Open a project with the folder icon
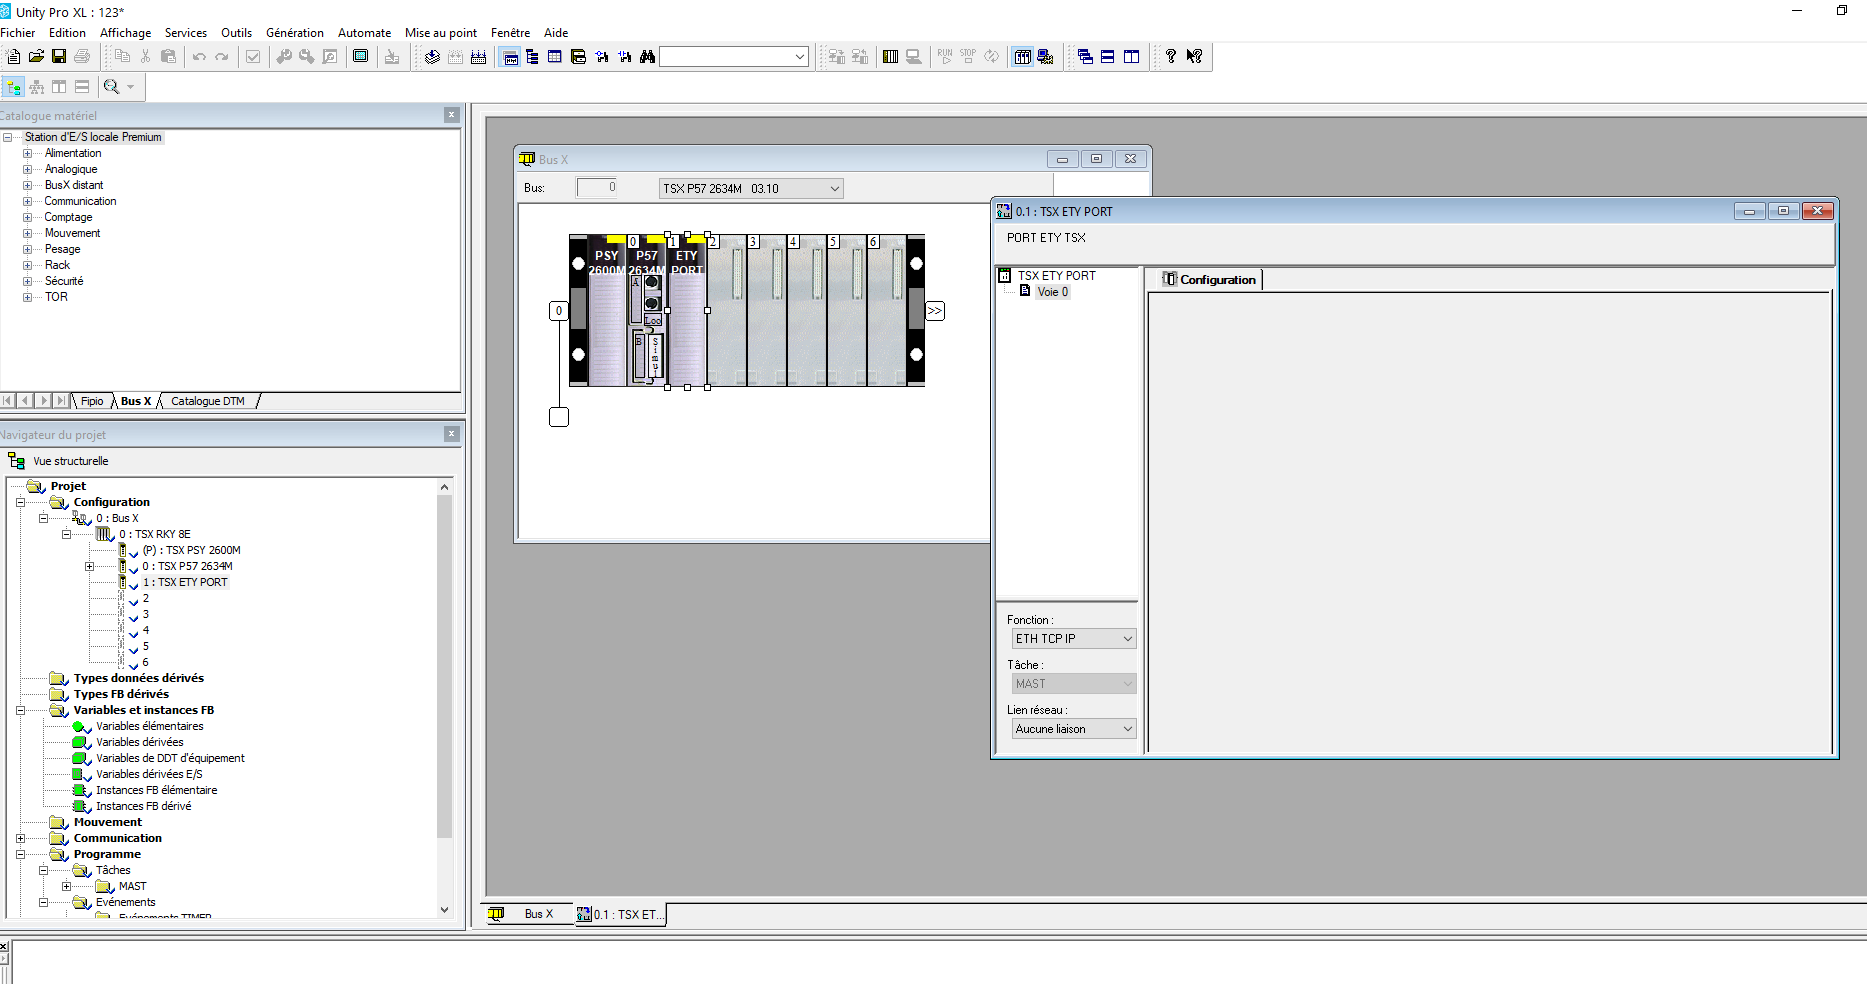Viewport: 1867px width, 984px height. [36, 57]
